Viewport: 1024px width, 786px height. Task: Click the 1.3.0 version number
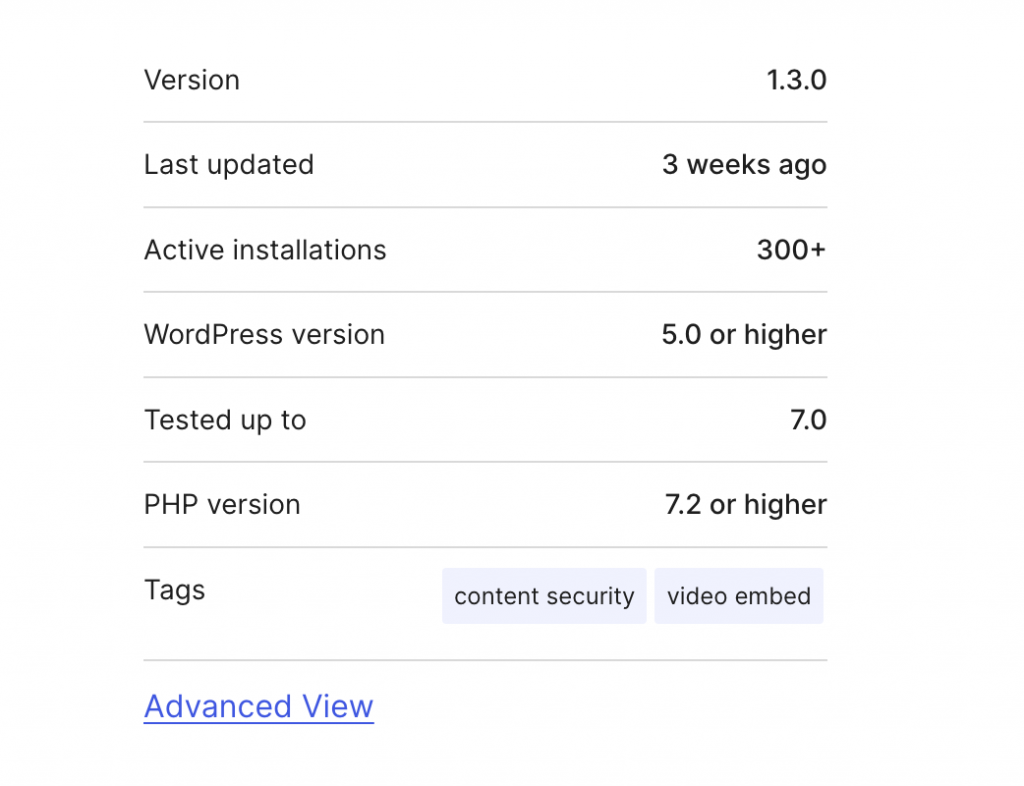pyautogui.click(x=797, y=80)
